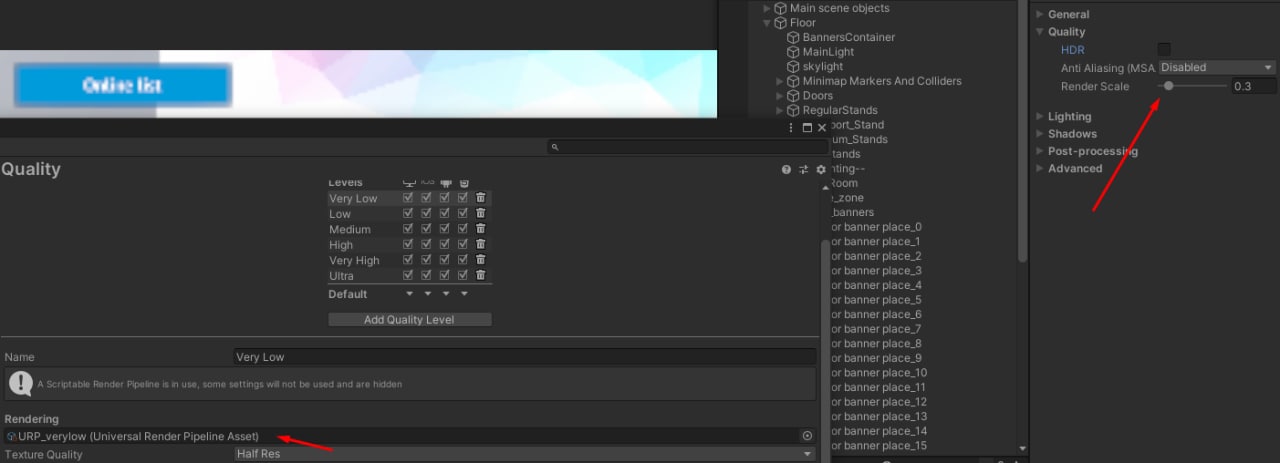Image resolution: width=1280 pixels, height=463 pixels.
Task: Expand the Lighting section
Action: click(x=1040, y=117)
